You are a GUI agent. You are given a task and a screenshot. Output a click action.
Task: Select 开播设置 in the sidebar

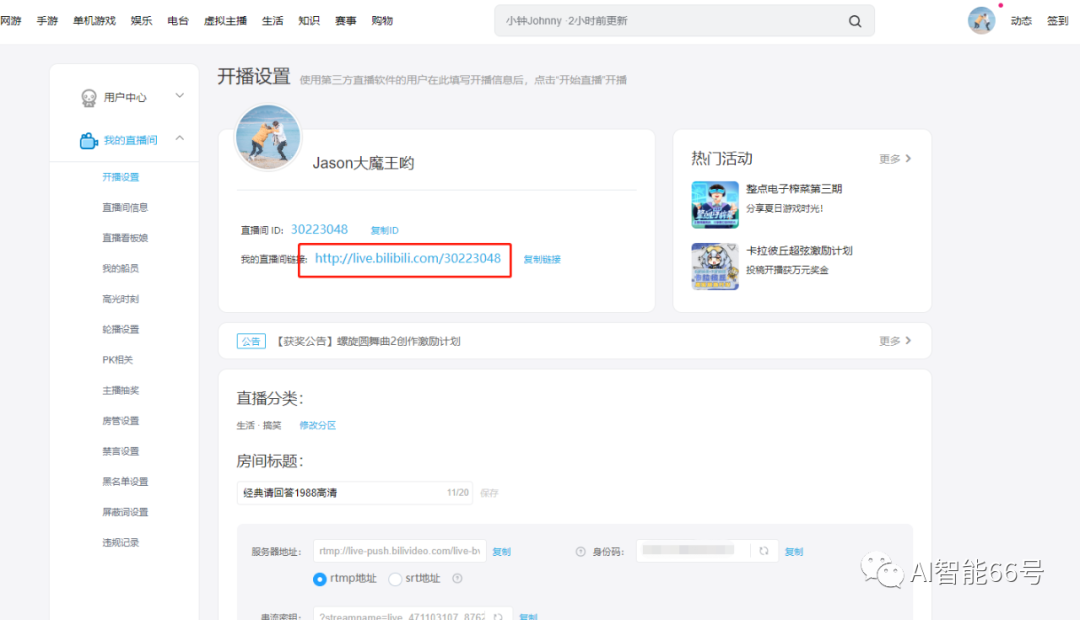click(x=121, y=177)
